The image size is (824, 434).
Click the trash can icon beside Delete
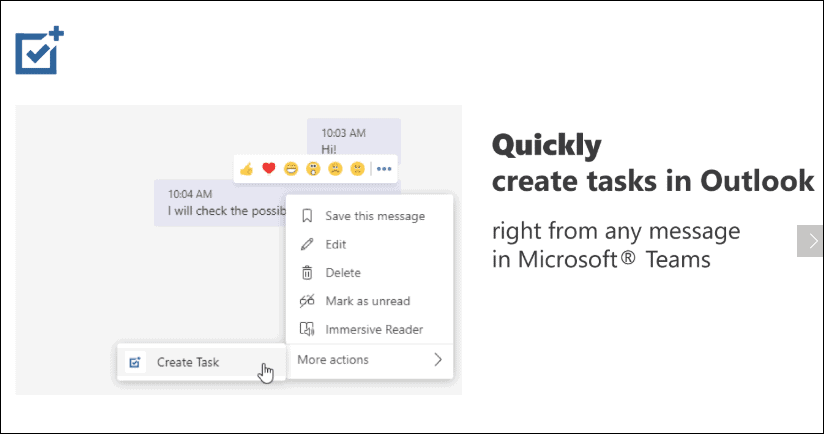tap(307, 273)
